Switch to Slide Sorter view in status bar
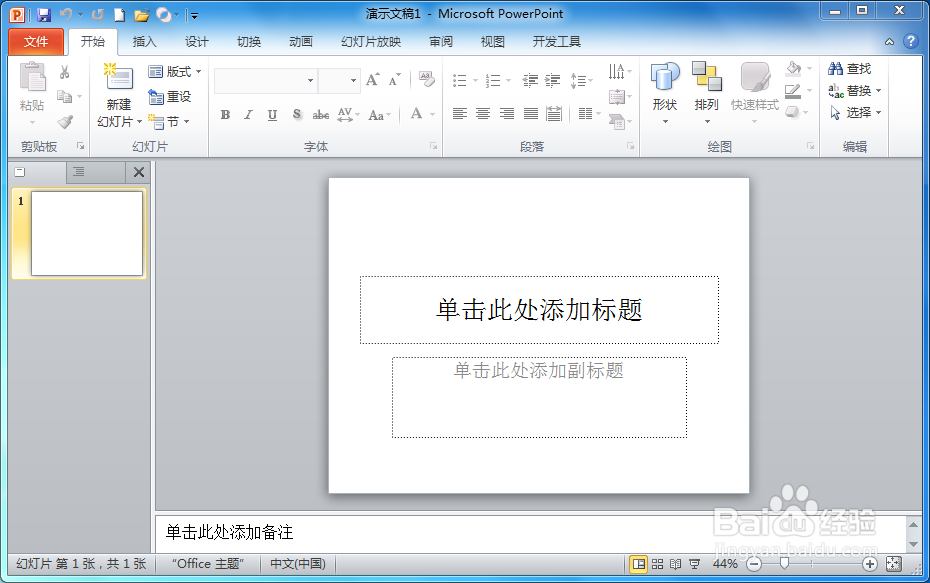The width and height of the screenshot is (930, 583). 657,564
